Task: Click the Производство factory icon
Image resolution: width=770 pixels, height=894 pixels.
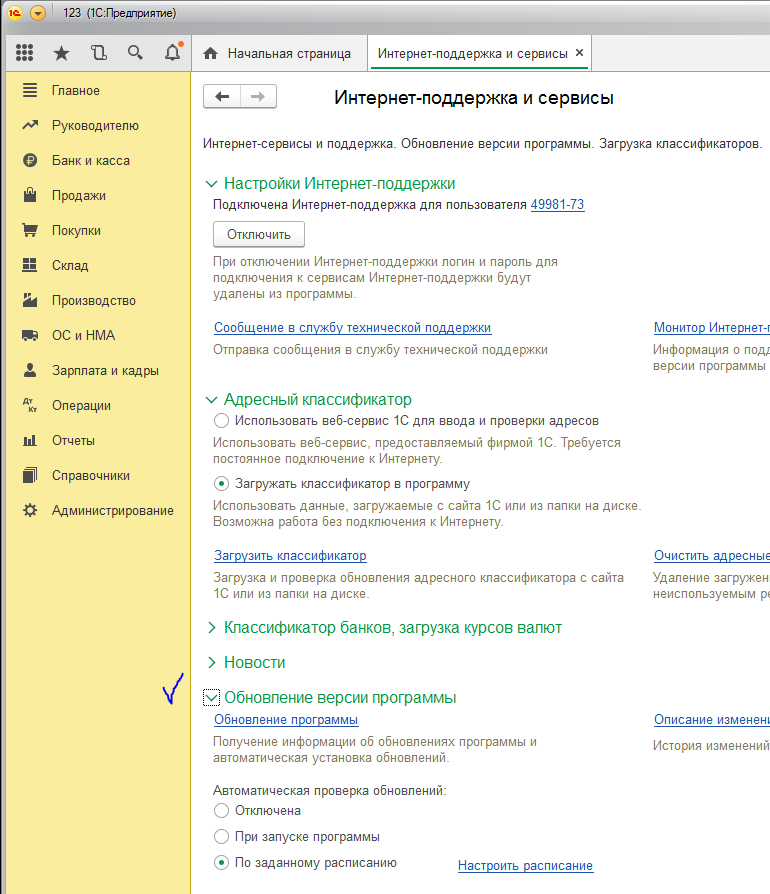Action: click(x=30, y=300)
